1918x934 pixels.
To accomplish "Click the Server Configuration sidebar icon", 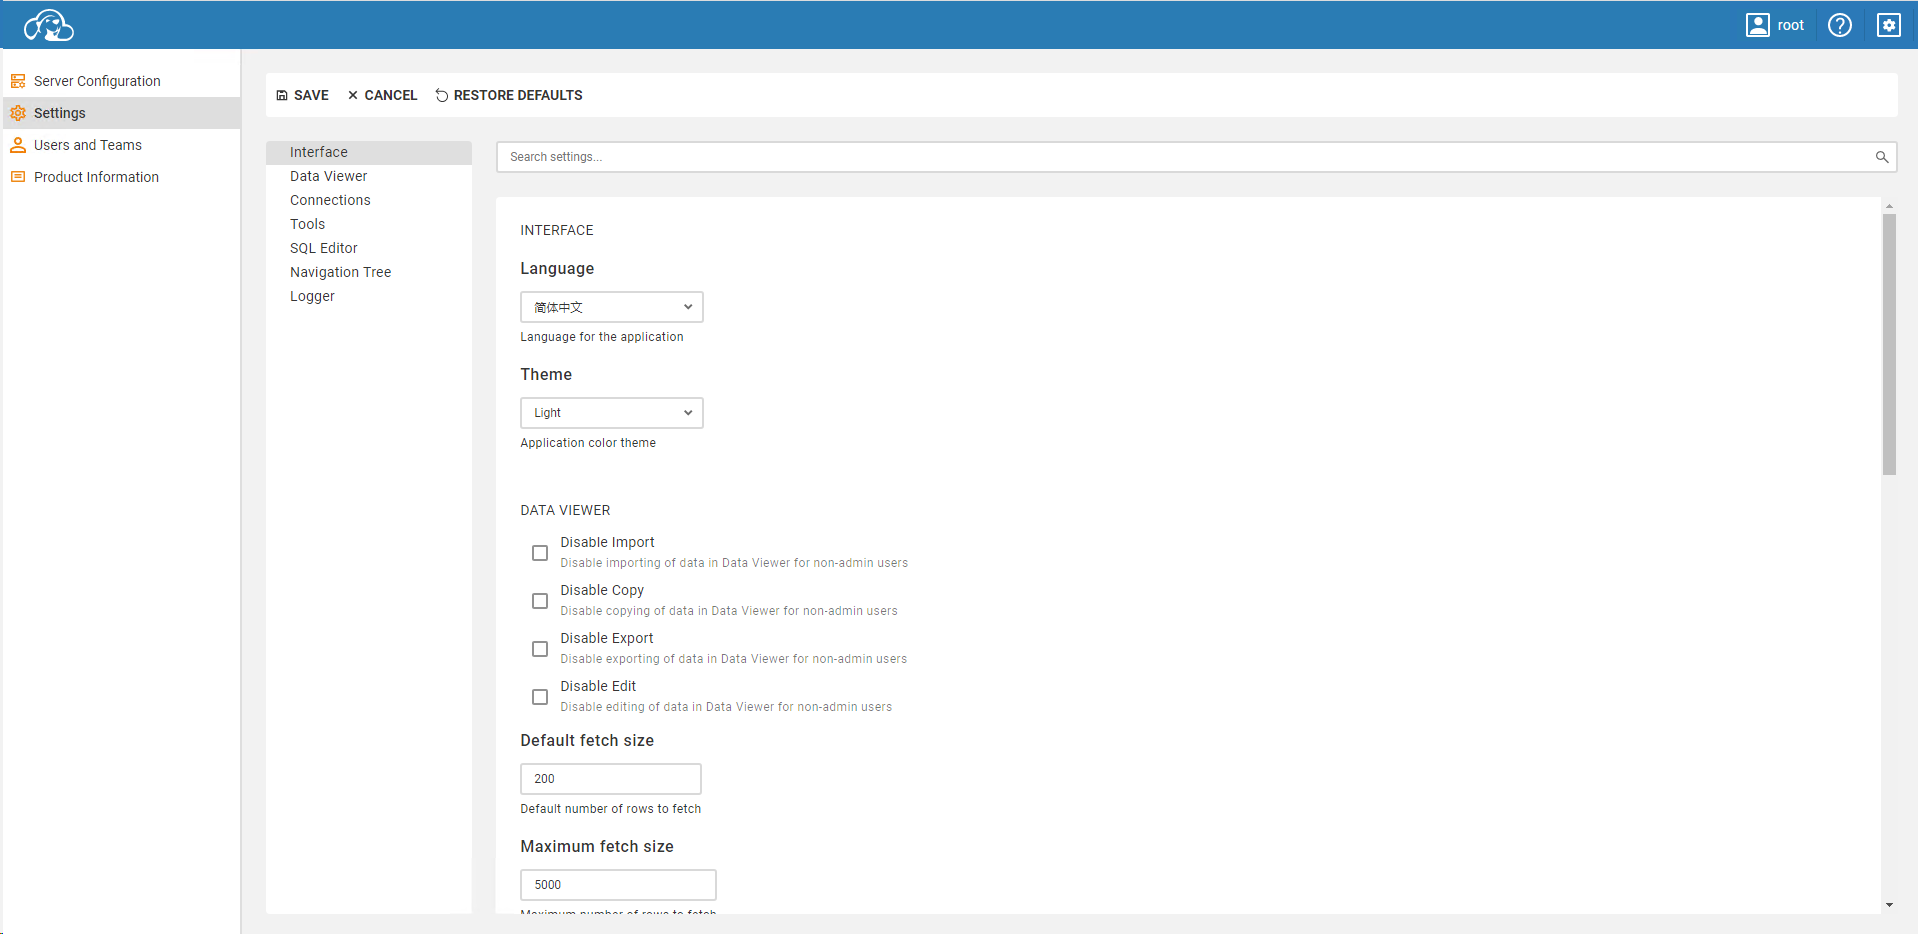I will coord(18,81).
